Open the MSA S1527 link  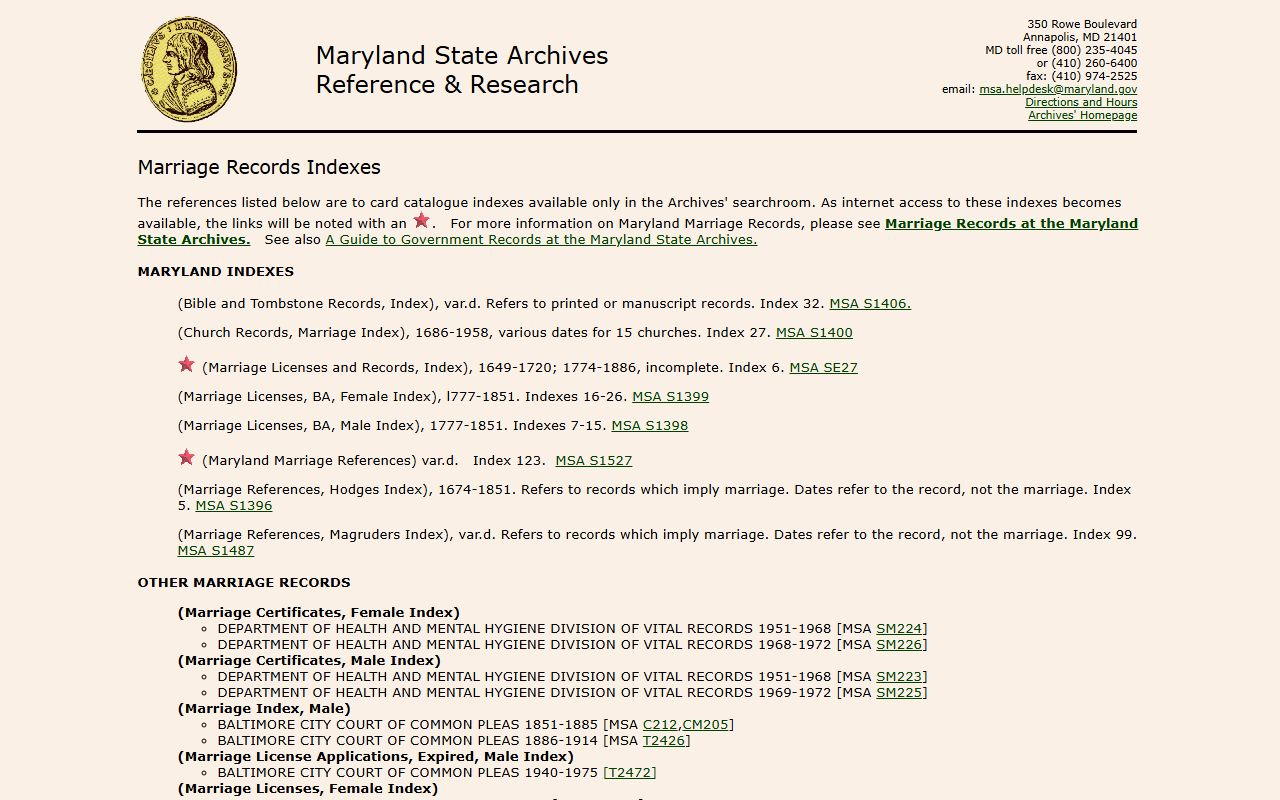coord(594,461)
